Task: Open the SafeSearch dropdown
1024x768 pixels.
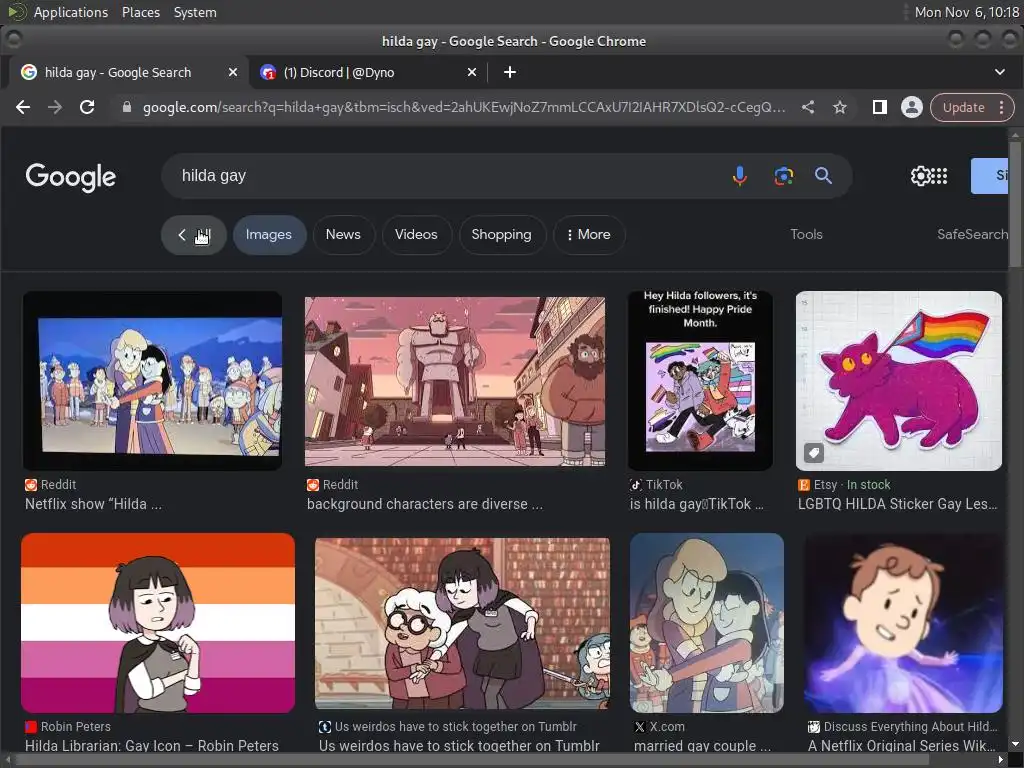Action: coord(972,234)
